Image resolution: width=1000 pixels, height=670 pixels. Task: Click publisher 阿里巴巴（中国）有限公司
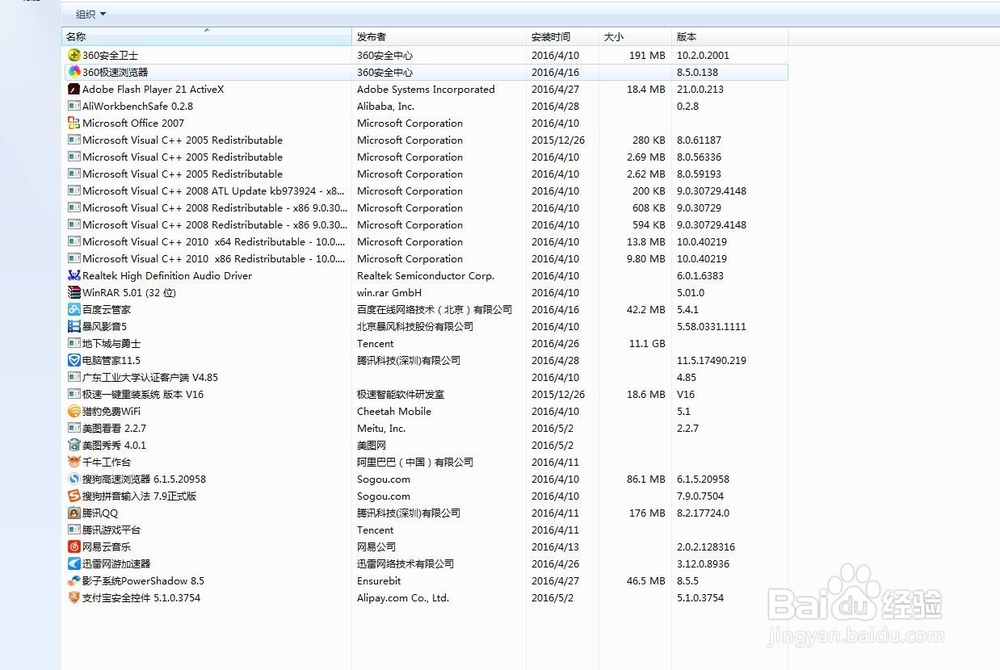pyautogui.click(x=415, y=462)
